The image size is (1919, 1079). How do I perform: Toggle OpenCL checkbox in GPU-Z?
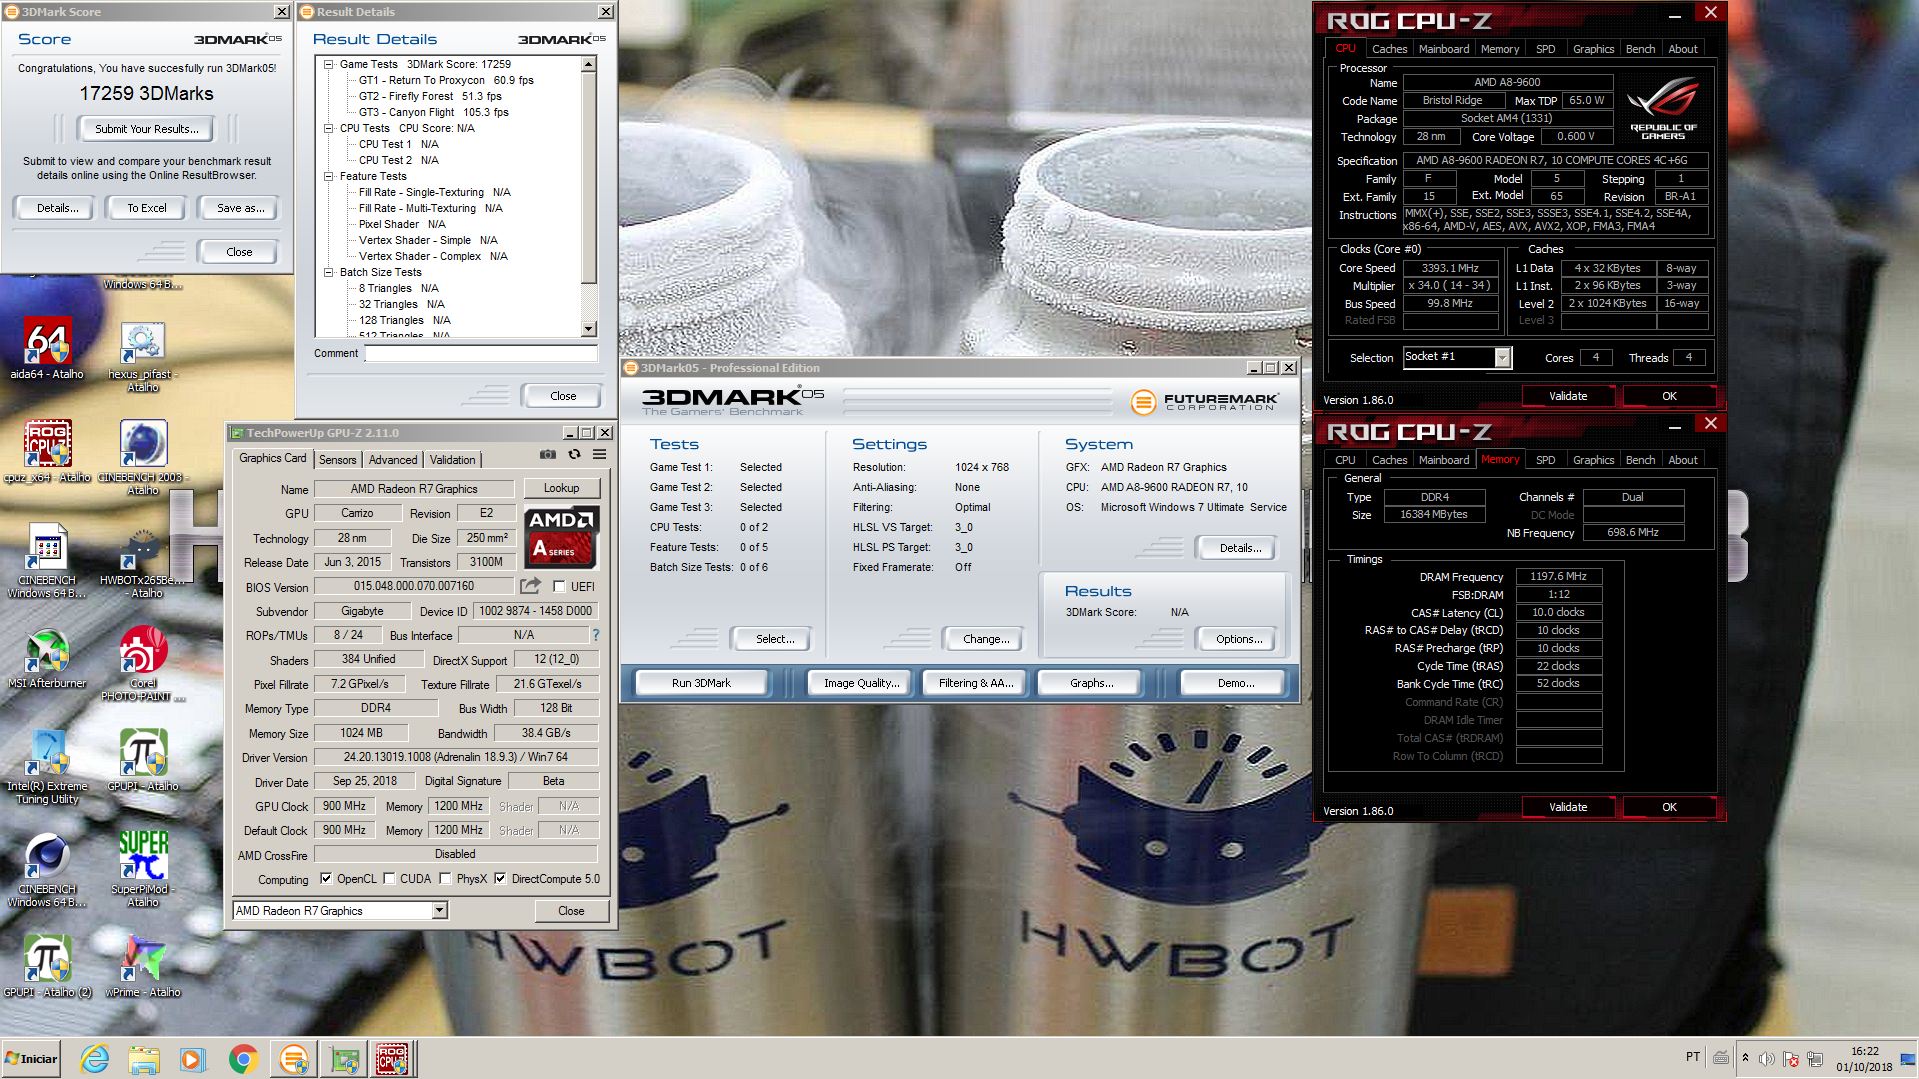point(326,879)
